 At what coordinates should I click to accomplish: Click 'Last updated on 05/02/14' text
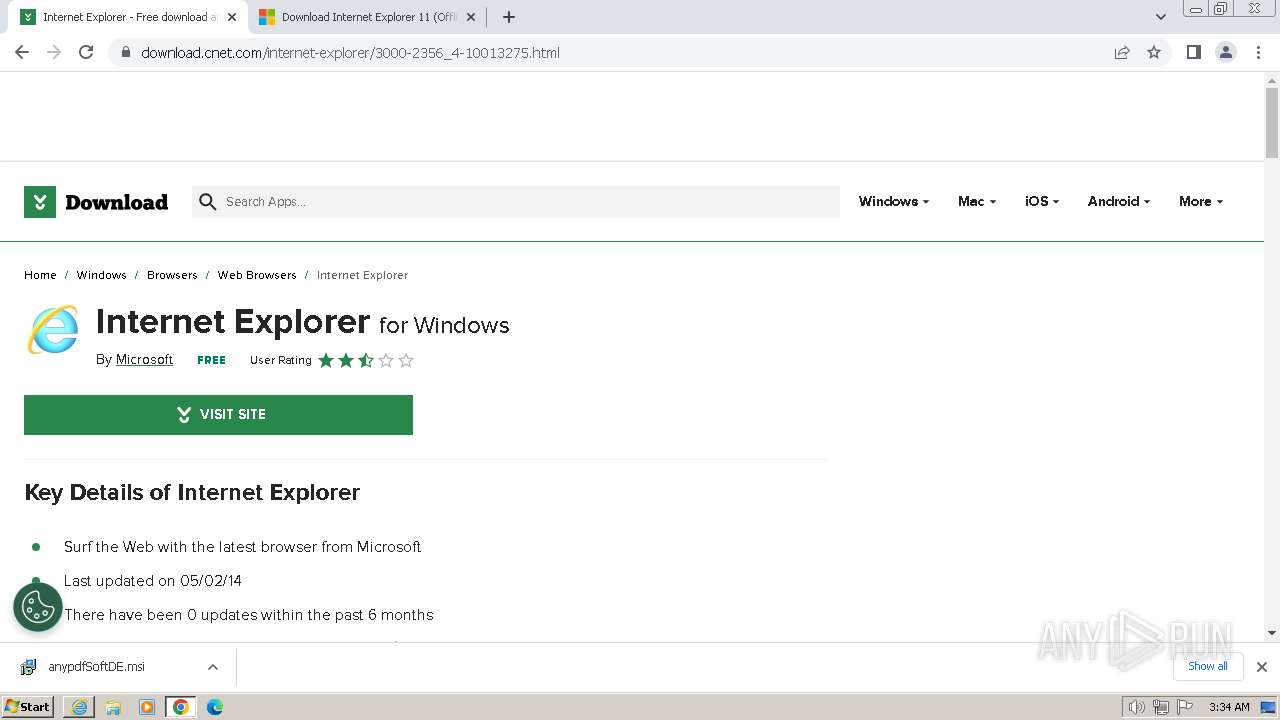click(x=153, y=581)
